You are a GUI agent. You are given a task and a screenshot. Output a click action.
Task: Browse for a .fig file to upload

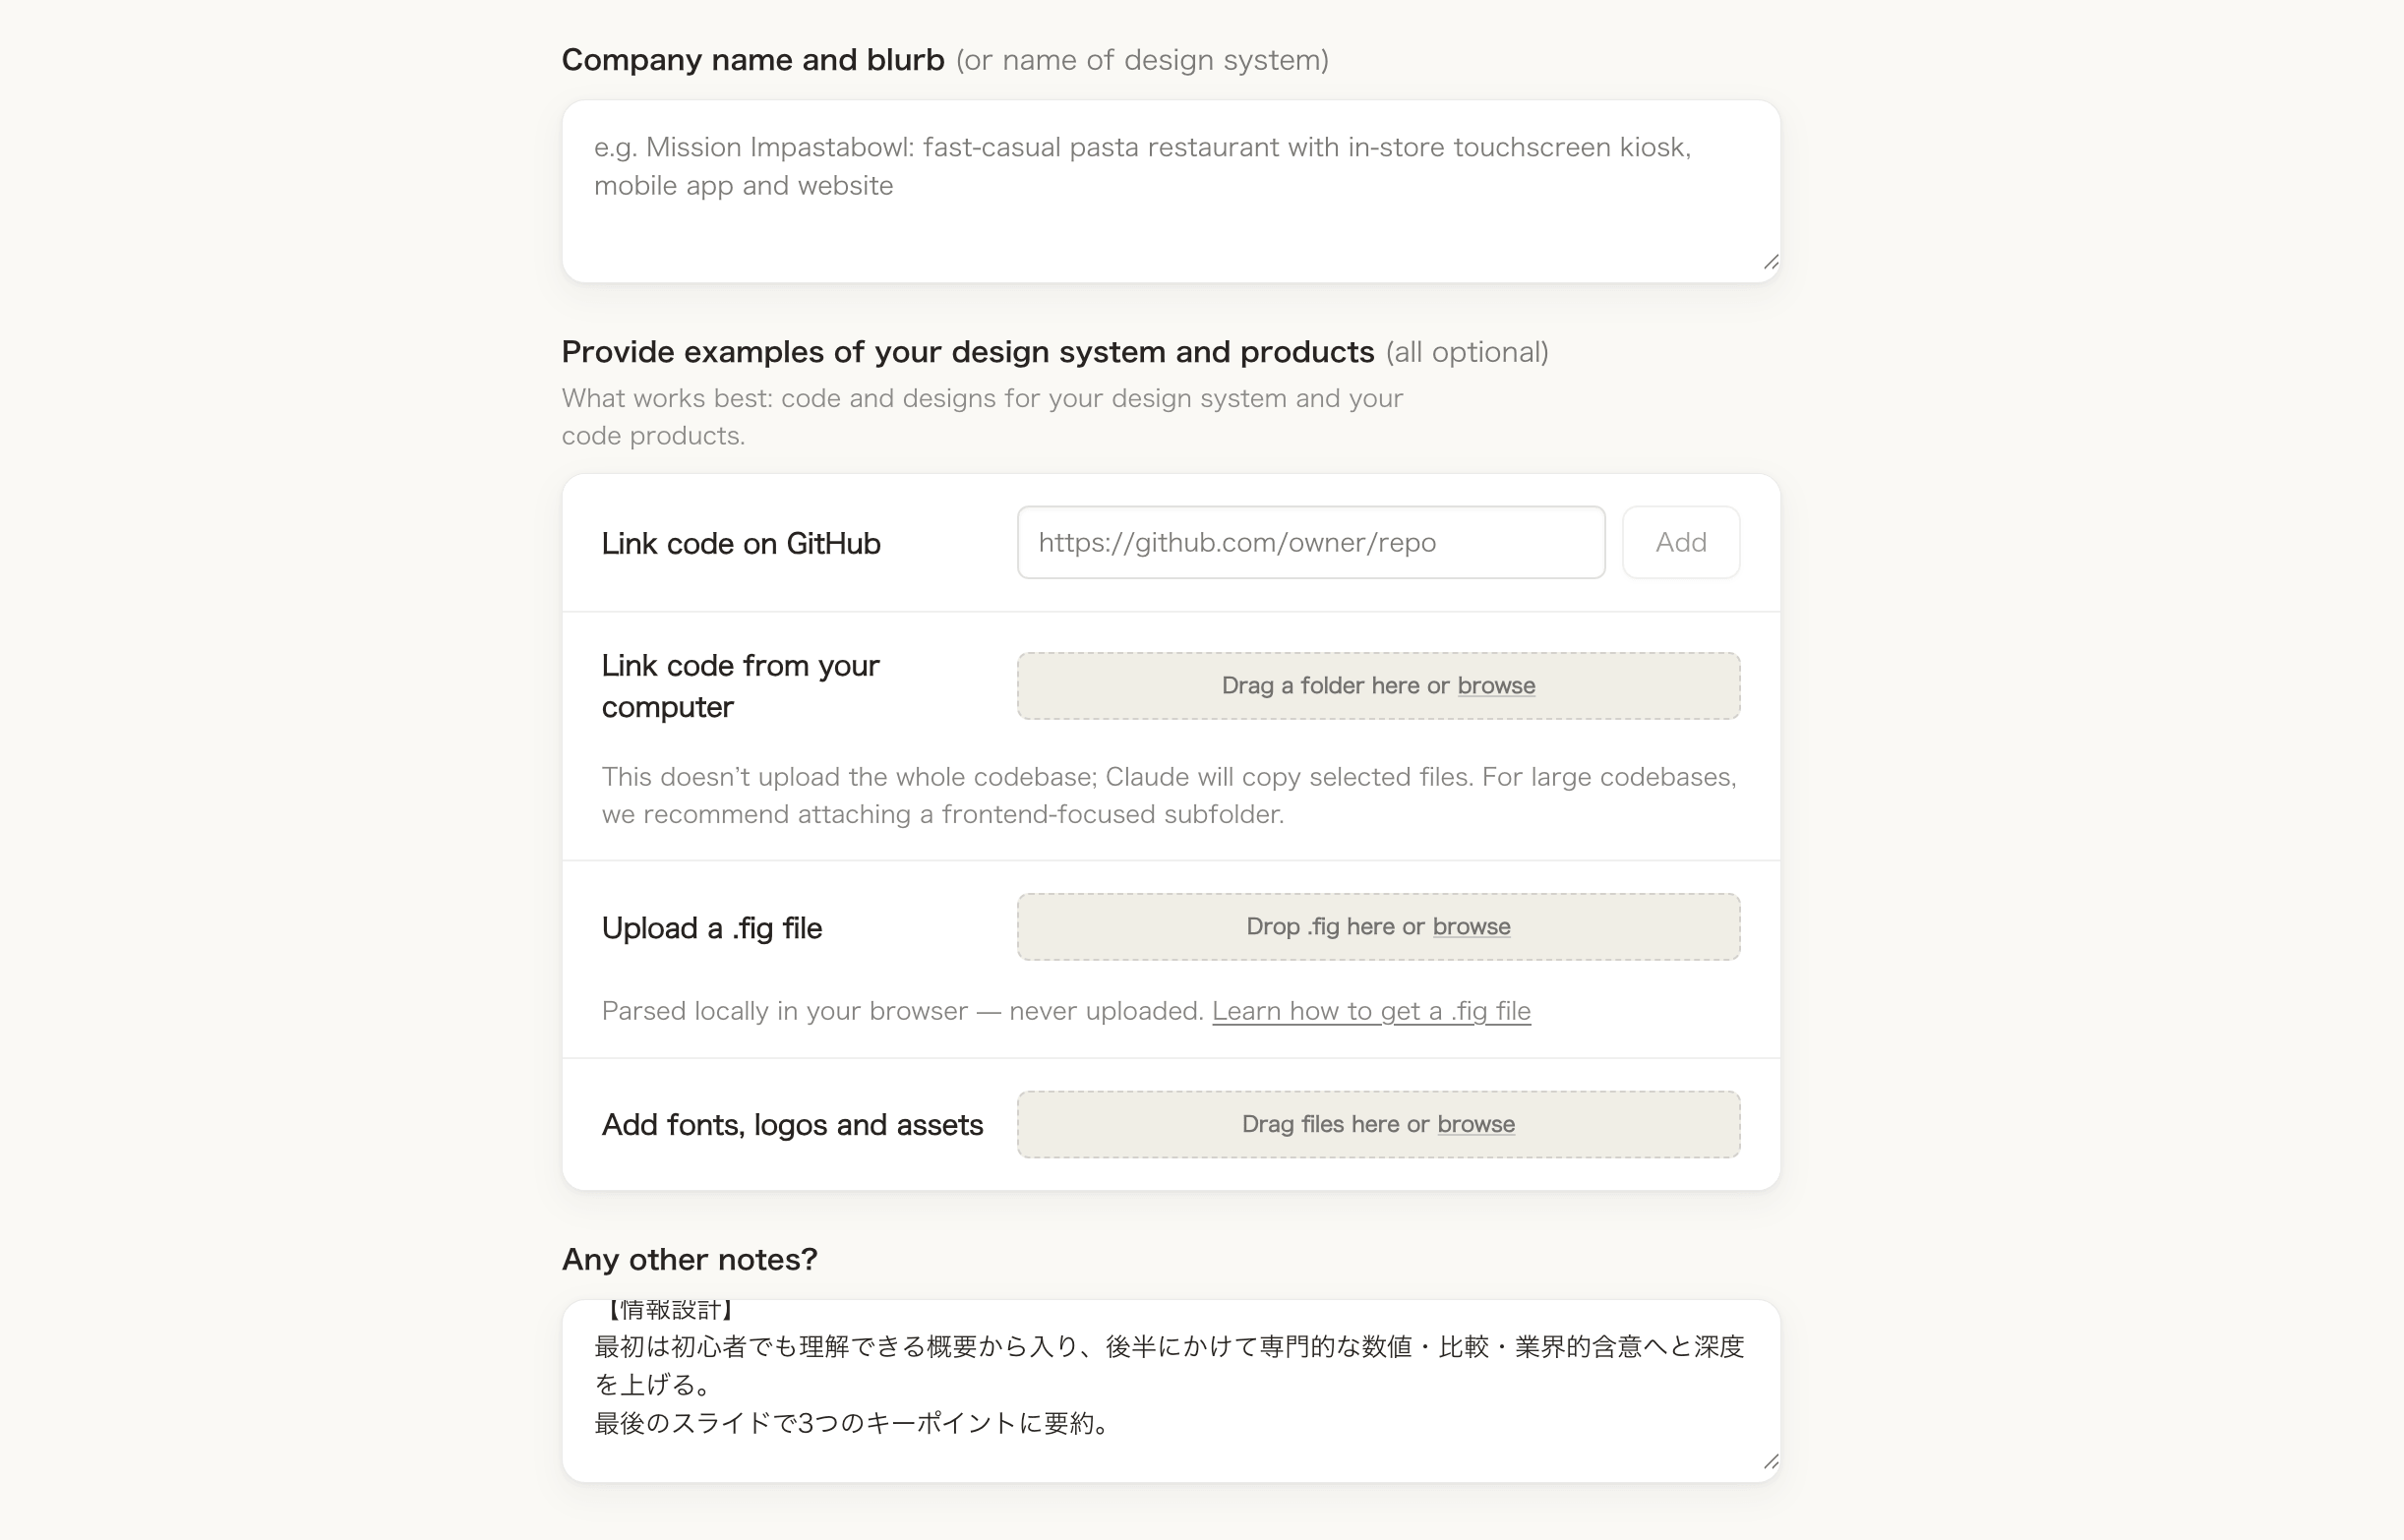click(1471, 927)
